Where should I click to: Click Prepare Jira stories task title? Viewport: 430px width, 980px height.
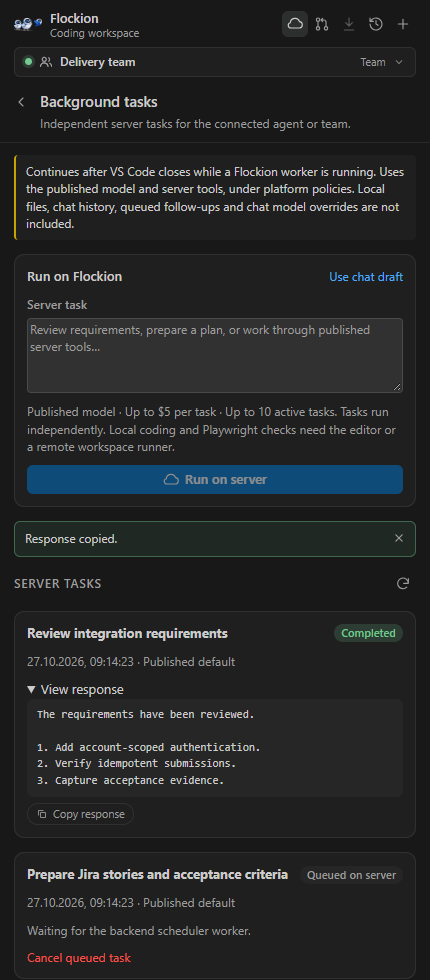tap(158, 874)
